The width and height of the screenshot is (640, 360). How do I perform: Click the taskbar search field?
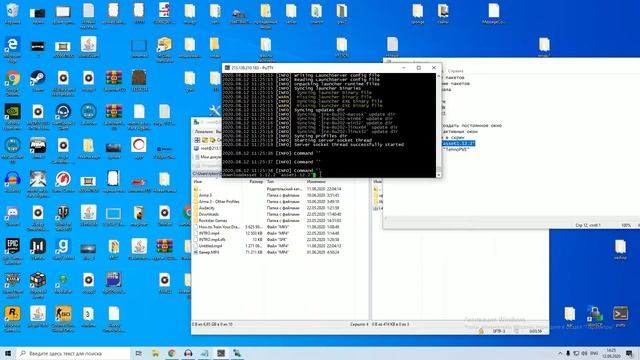(73, 353)
